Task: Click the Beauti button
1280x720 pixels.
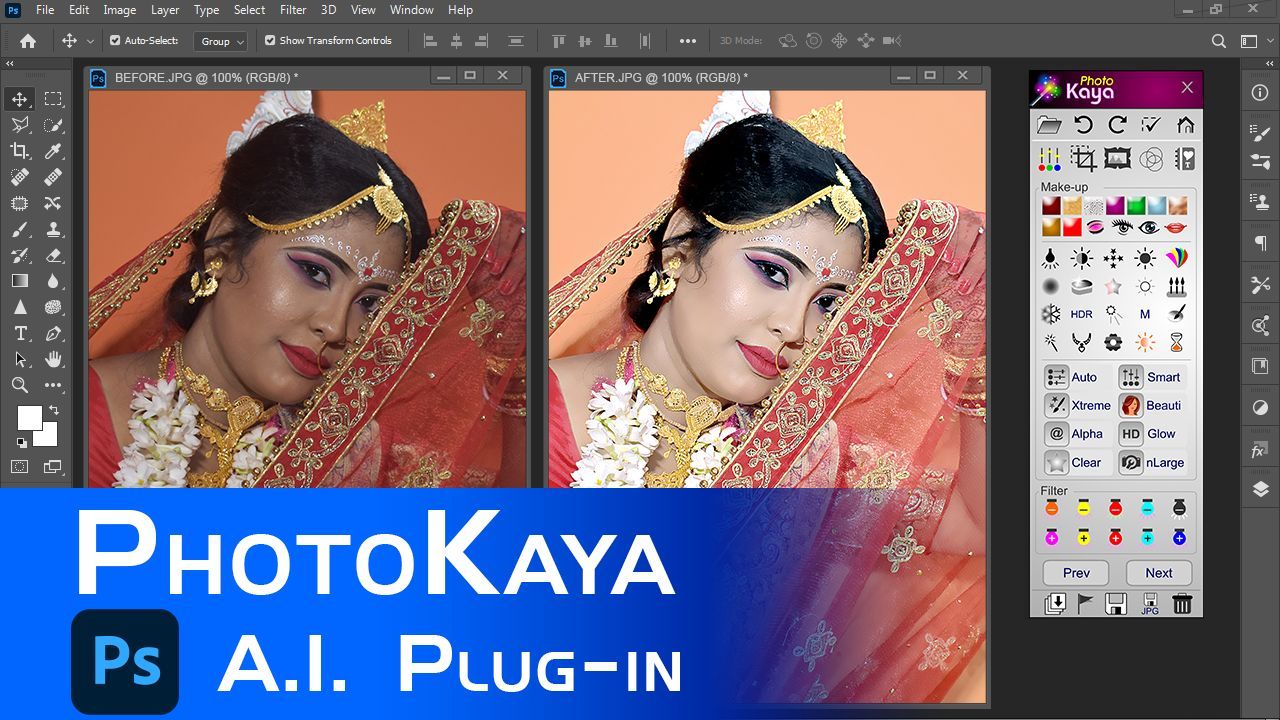Action: [x=1152, y=405]
